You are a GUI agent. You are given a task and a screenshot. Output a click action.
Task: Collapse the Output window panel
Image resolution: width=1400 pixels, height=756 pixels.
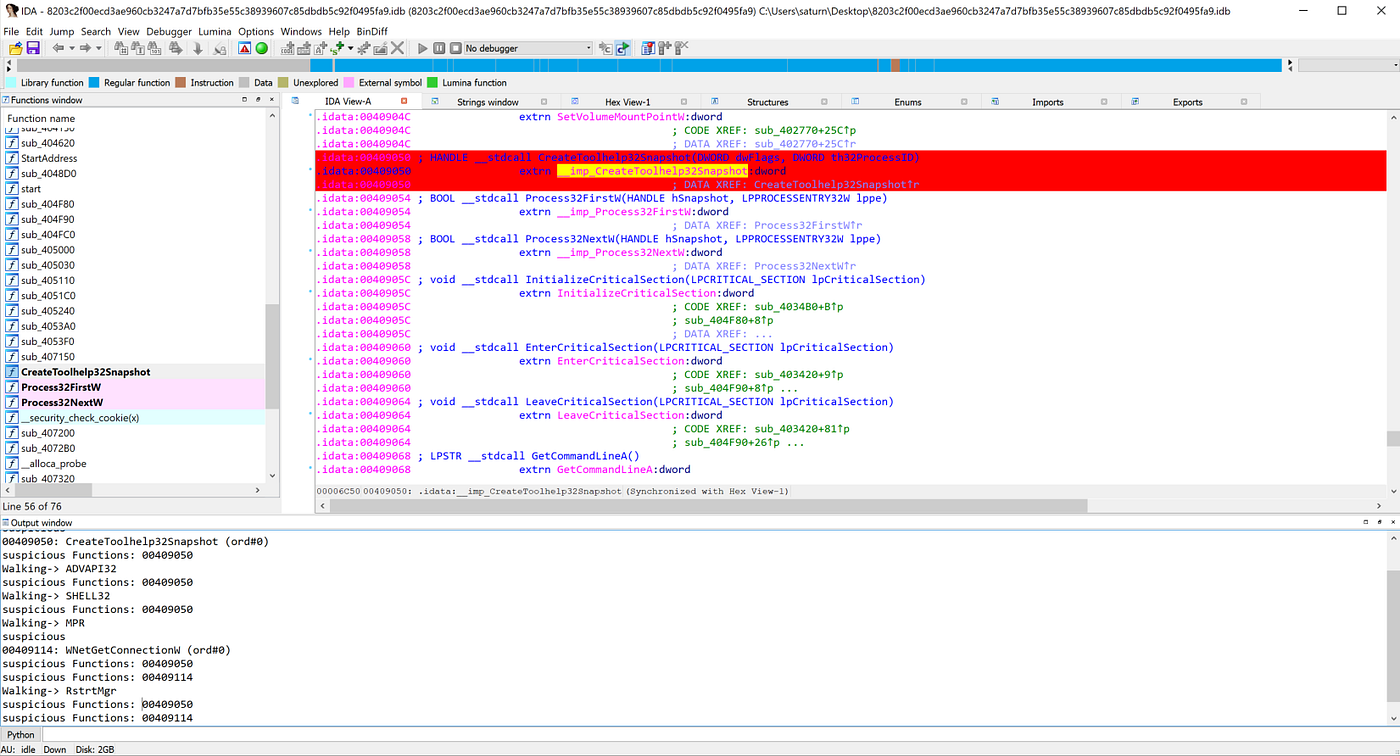click(1365, 521)
